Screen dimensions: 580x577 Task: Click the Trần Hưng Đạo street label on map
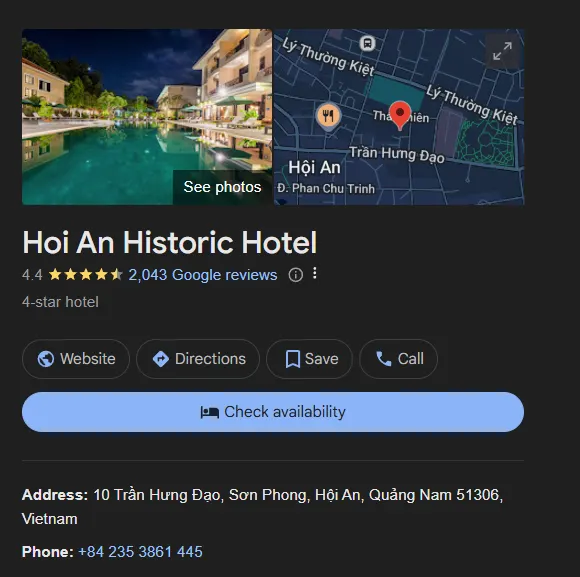tap(397, 154)
